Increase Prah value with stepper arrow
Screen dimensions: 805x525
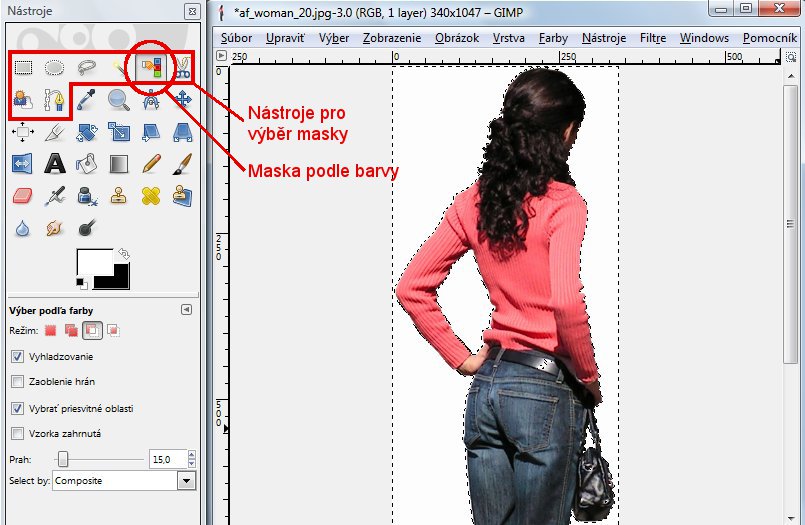pyautogui.click(x=191, y=455)
